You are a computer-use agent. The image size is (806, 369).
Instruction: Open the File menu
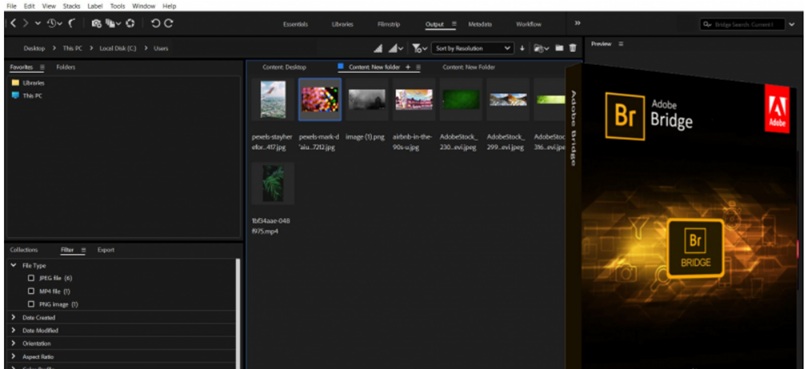click(x=11, y=6)
